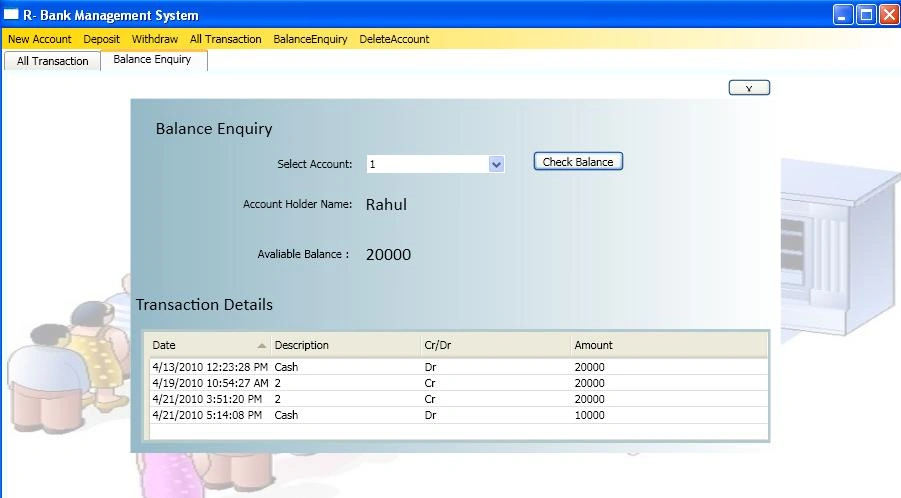Image resolution: width=901 pixels, height=498 pixels.
Task: Open New Account from the menu bar
Action: [x=40, y=39]
